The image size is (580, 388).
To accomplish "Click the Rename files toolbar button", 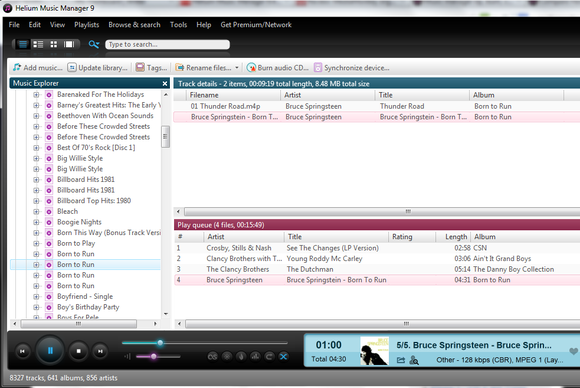I will [203, 68].
